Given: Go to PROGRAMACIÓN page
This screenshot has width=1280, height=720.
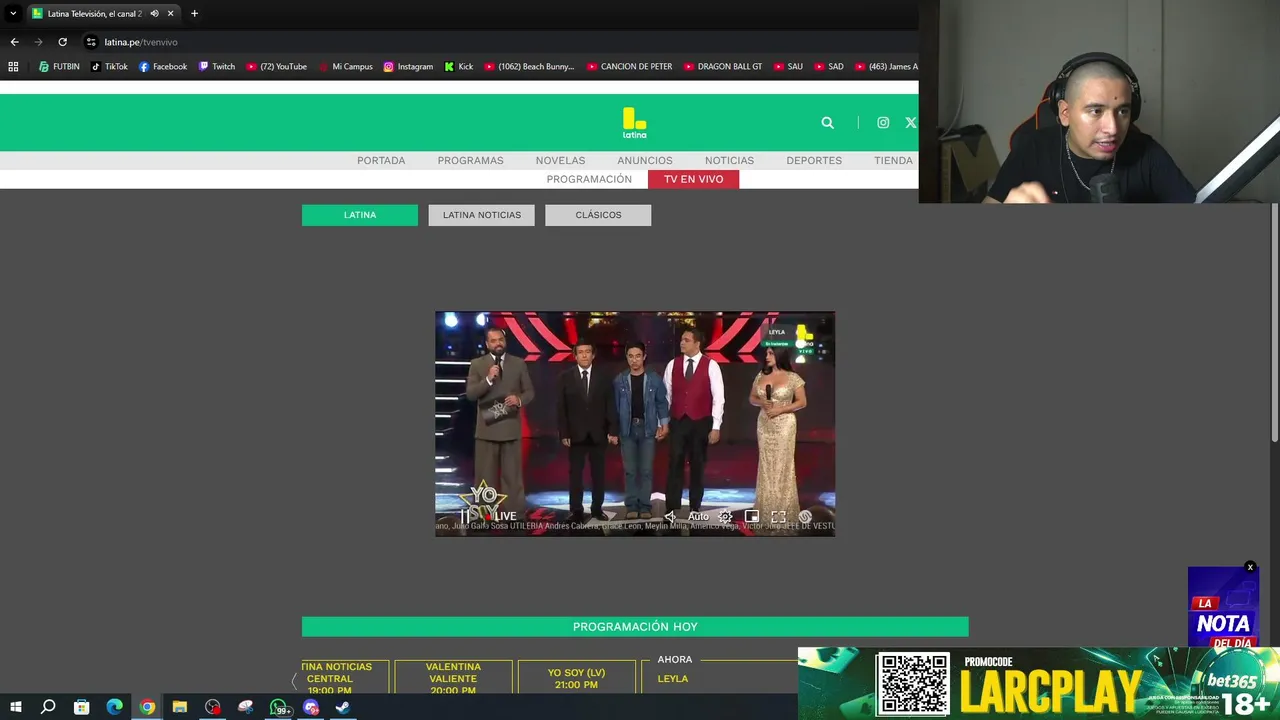Looking at the screenshot, I should tap(589, 179).
